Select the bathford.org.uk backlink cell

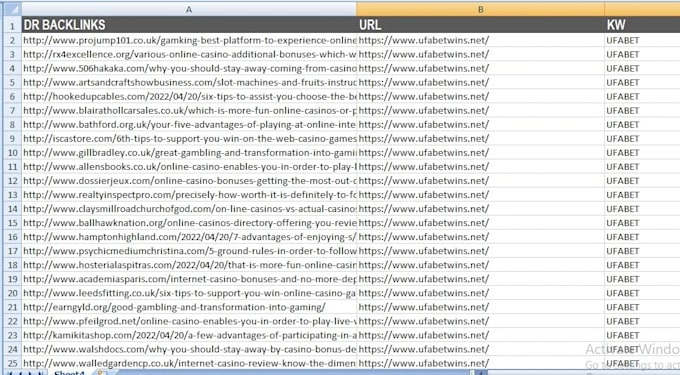(189, 124)
